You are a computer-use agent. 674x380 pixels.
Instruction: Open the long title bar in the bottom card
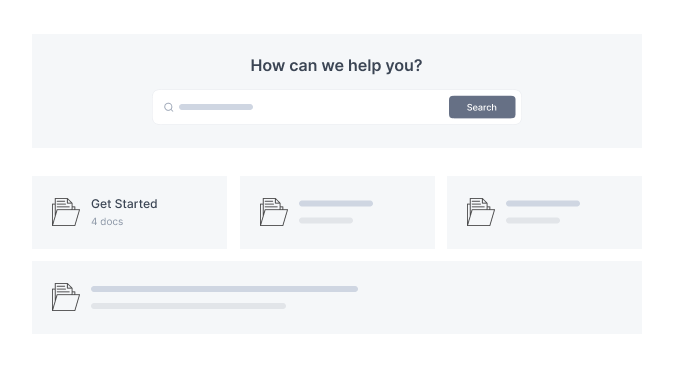pos(224,289)
